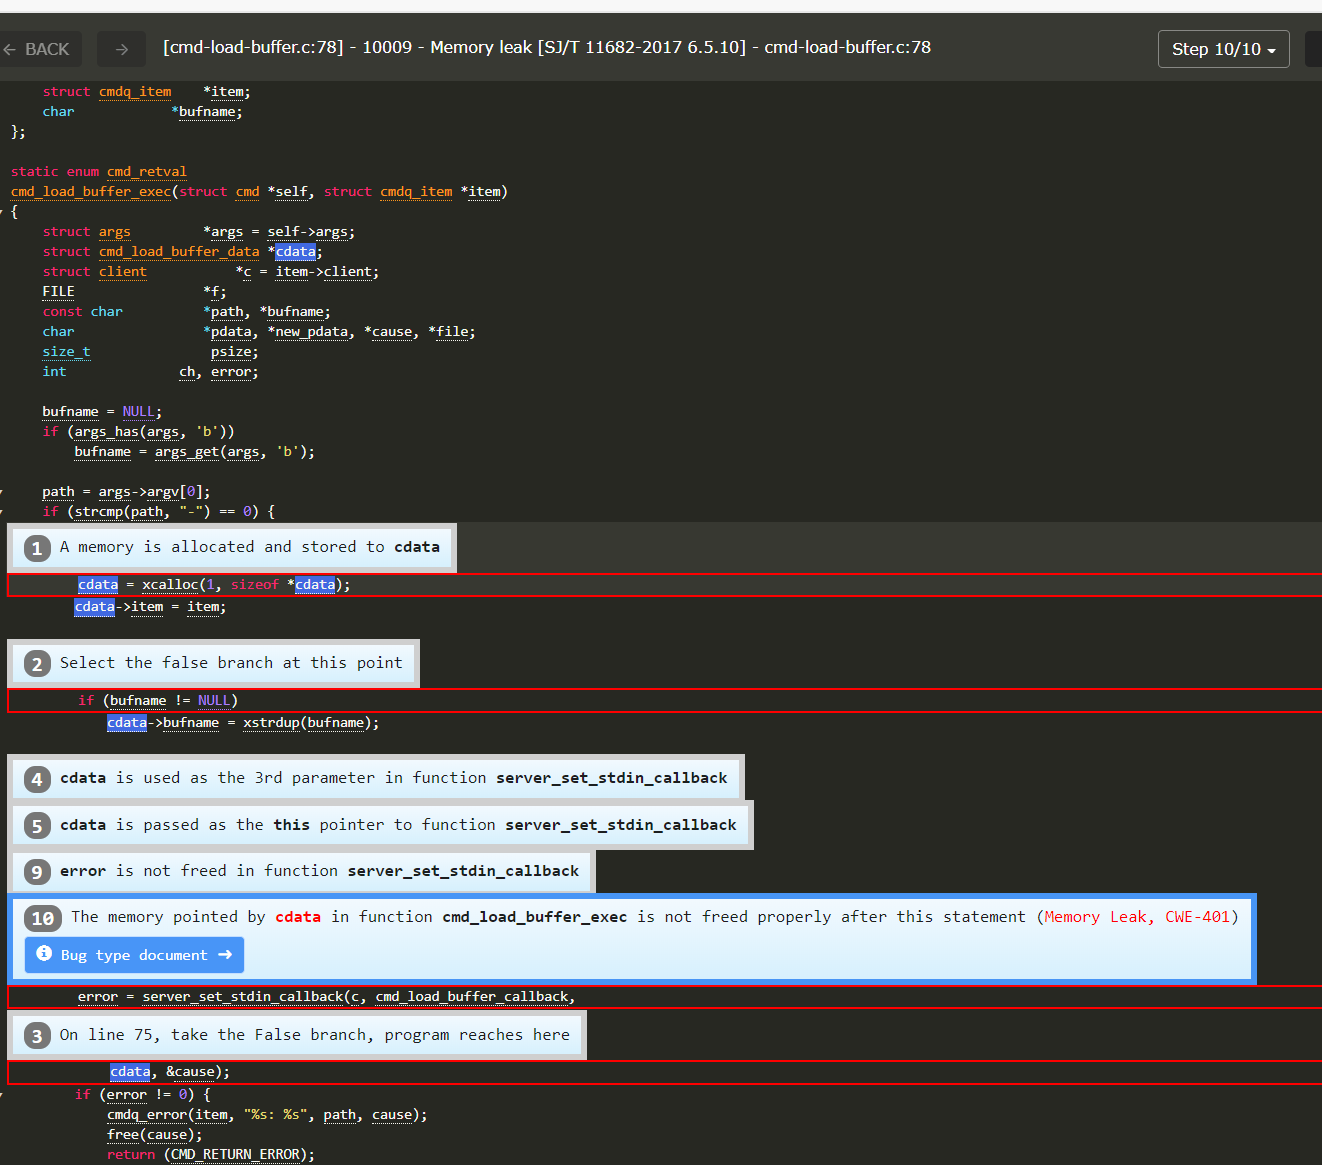Click the step 3 annotation badge

[x=37, y=1035]
